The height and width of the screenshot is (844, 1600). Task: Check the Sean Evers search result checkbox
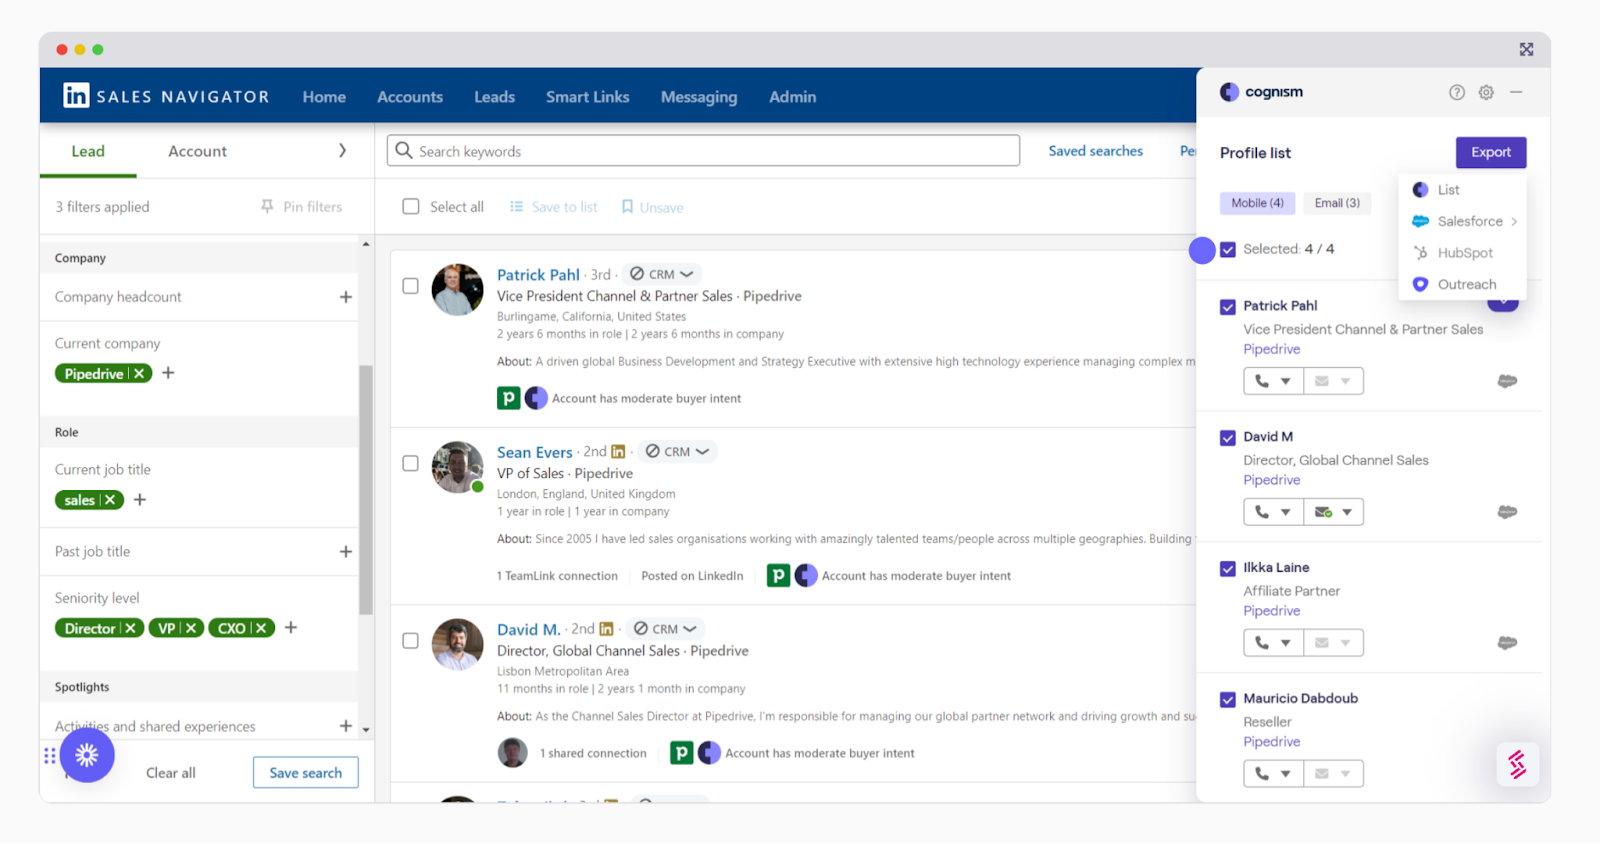pos(410,463)
